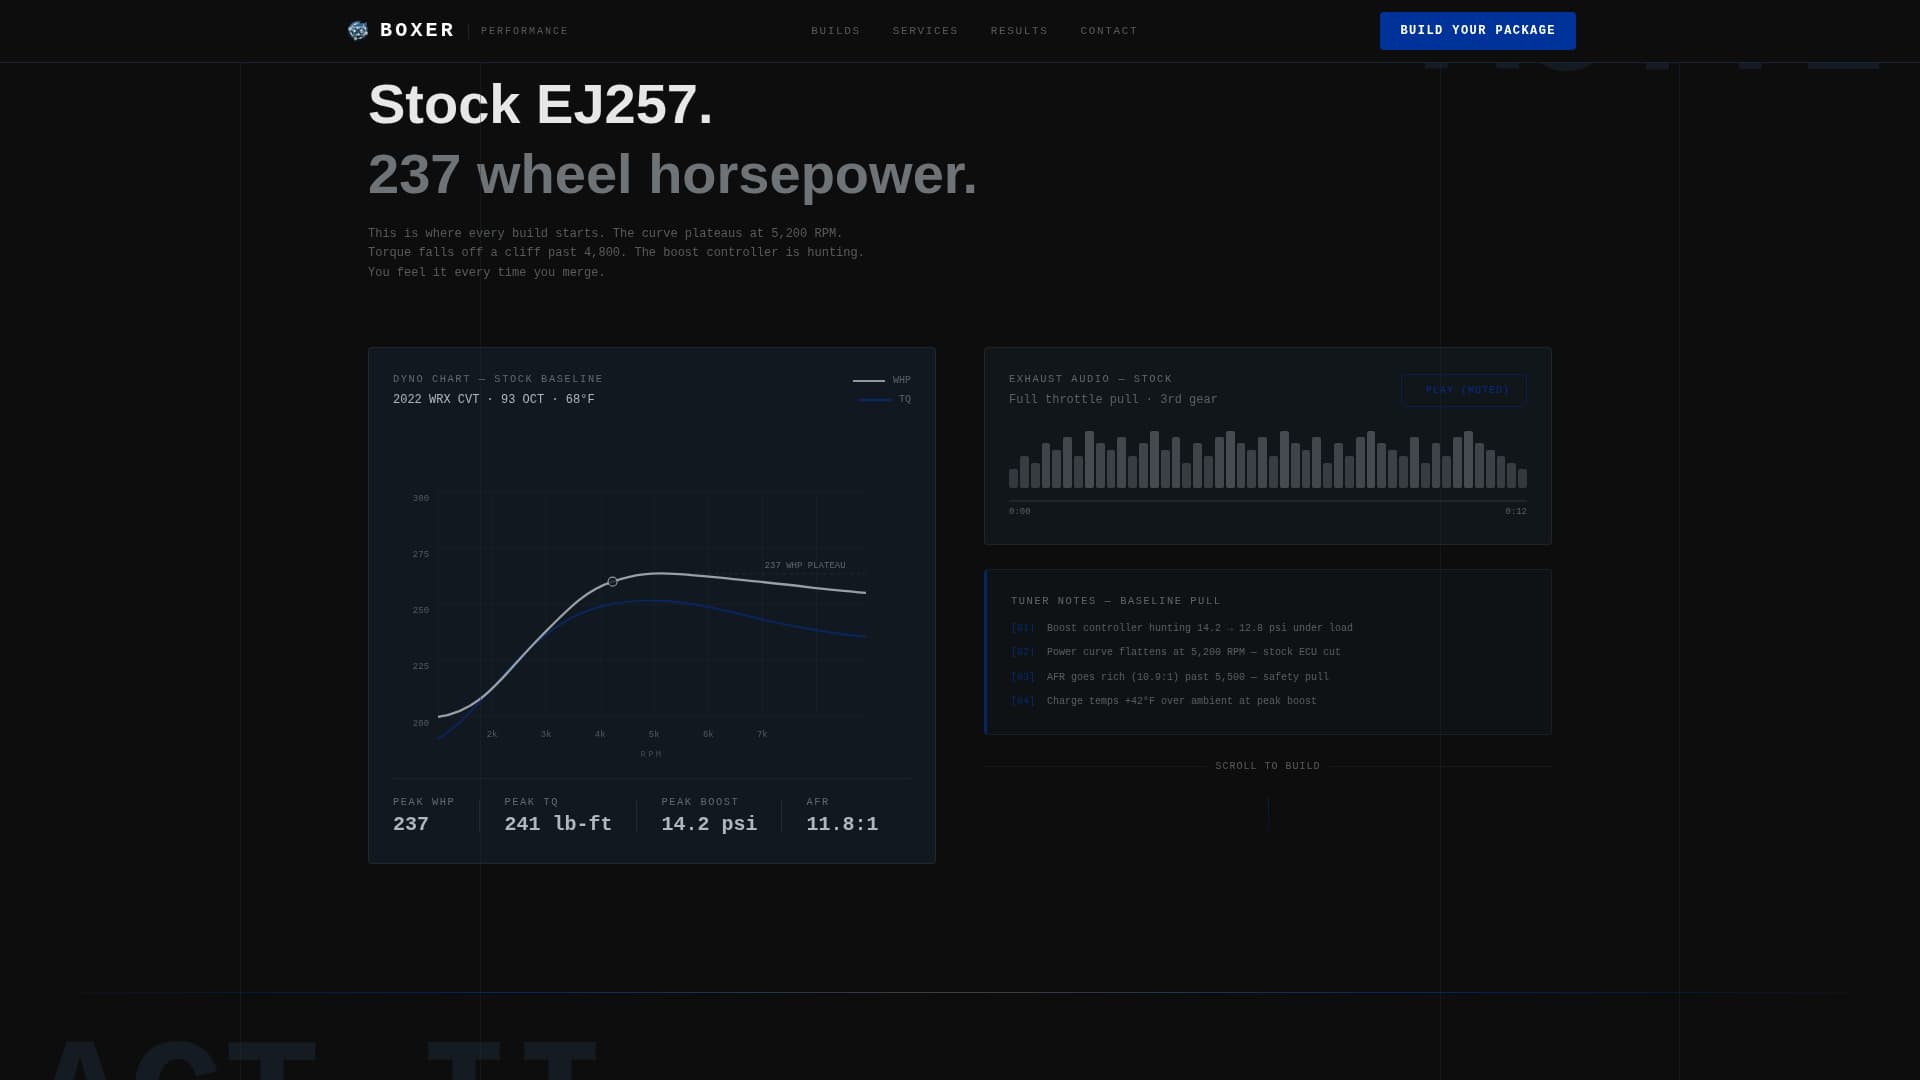Click the exhaust audio waveform bars
This screenshot has width=1920, height=1080.
1268,460
